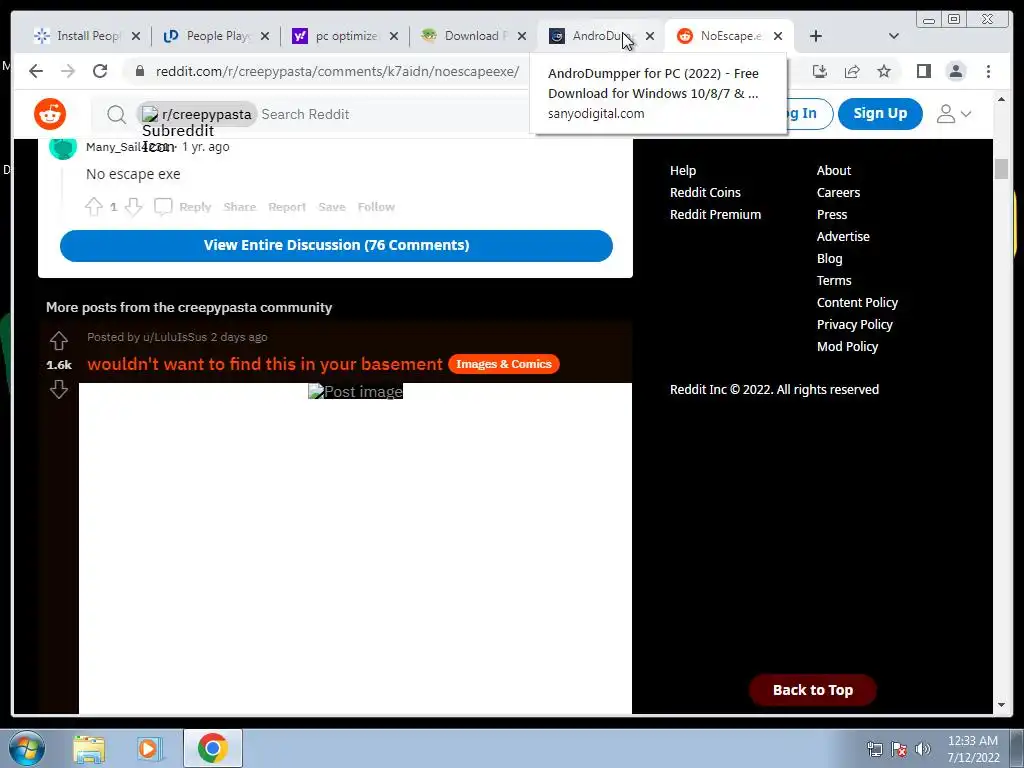Open the side panel icon
The height and width of the screenshot is (768, 1024).
pyautogui.click(x=923, y=71)
